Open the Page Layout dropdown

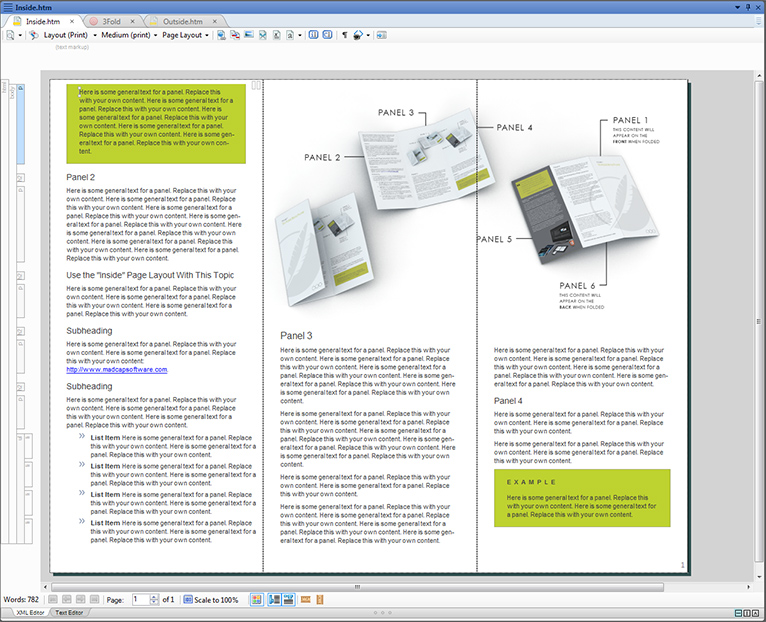point(186,35)
